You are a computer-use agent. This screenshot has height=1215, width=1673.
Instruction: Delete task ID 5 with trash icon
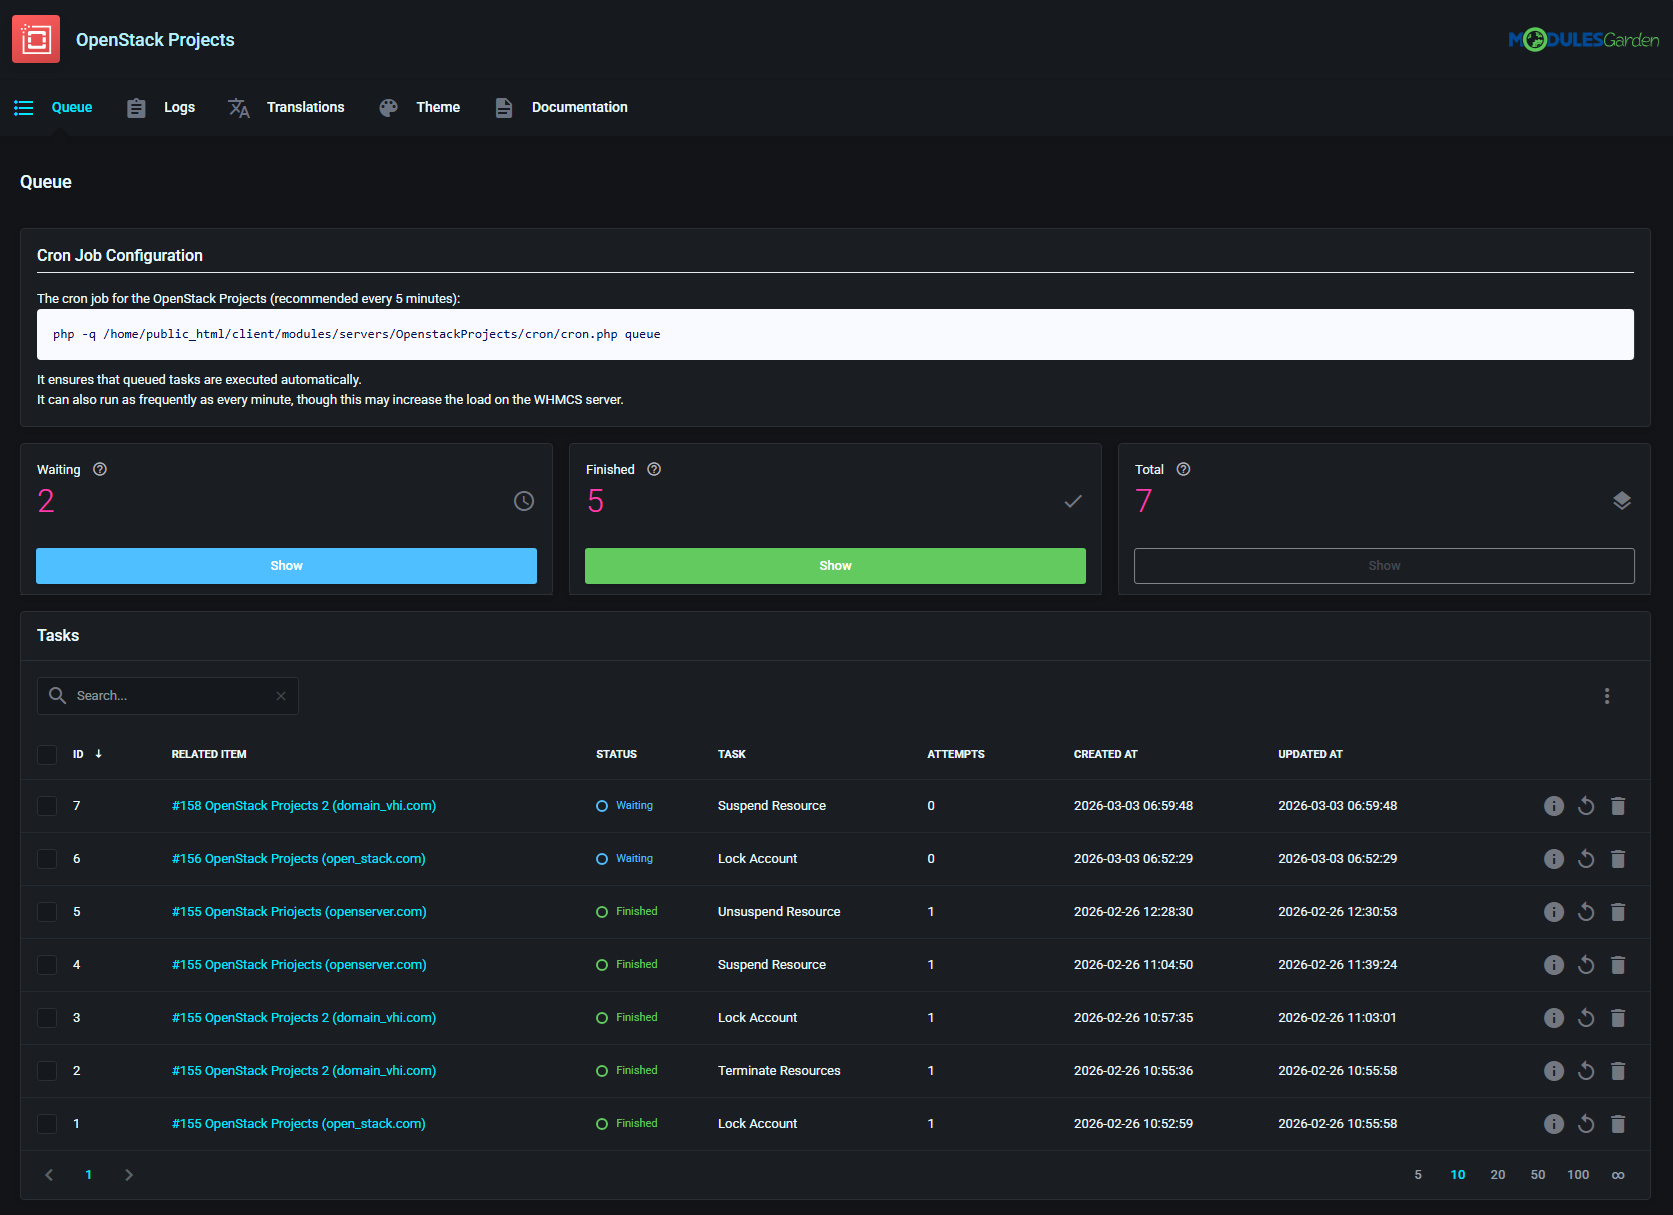pos(1618,911)
